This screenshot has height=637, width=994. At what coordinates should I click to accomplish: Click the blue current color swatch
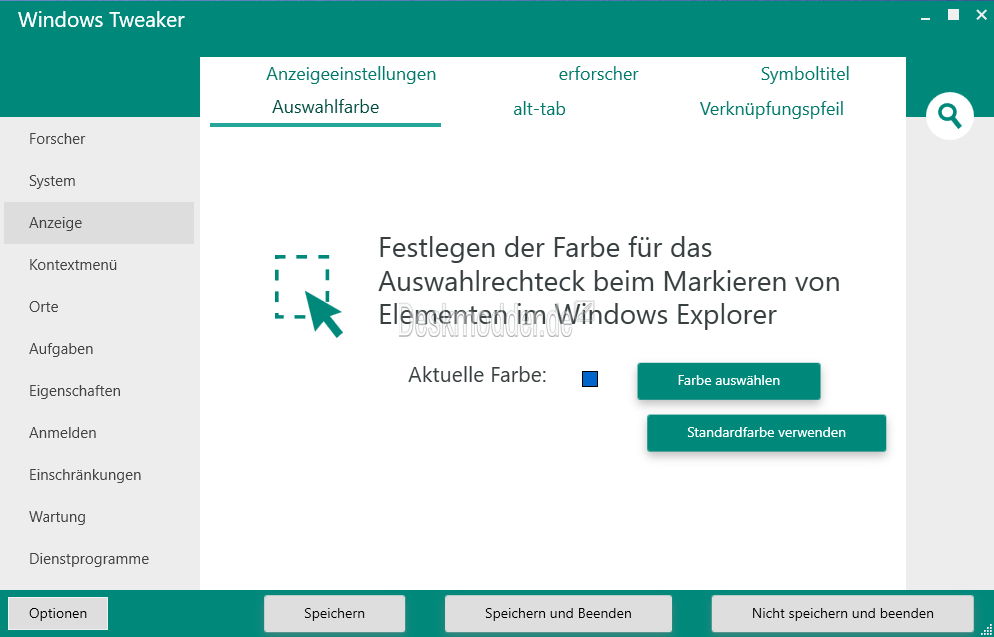click(x=590, y=379)
